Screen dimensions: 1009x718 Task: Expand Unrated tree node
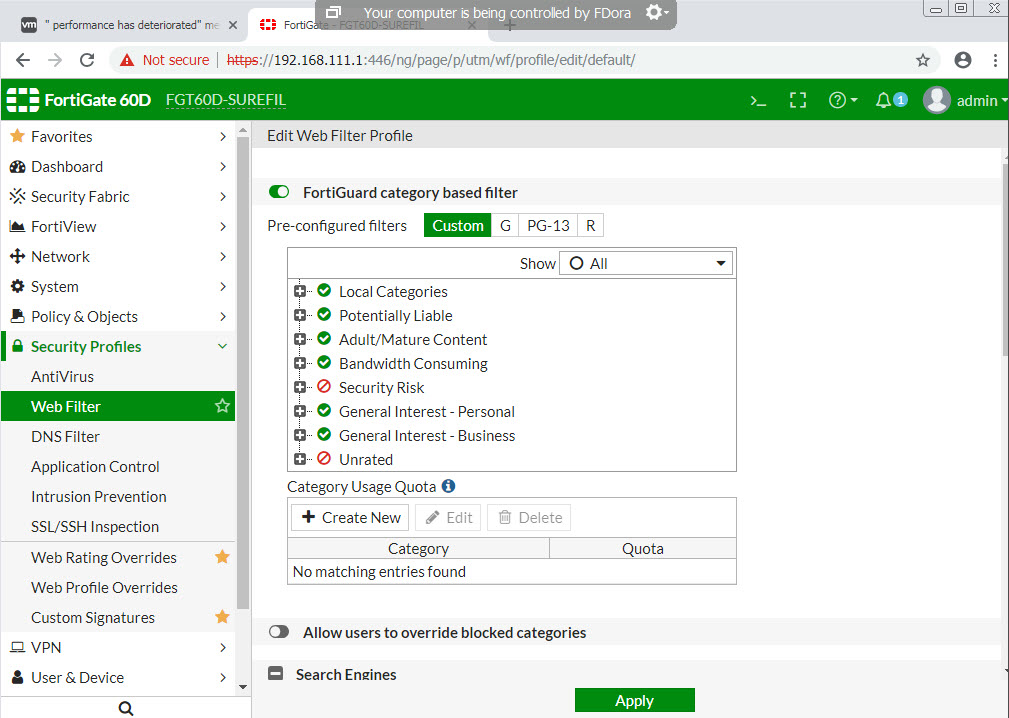[300, 459]
